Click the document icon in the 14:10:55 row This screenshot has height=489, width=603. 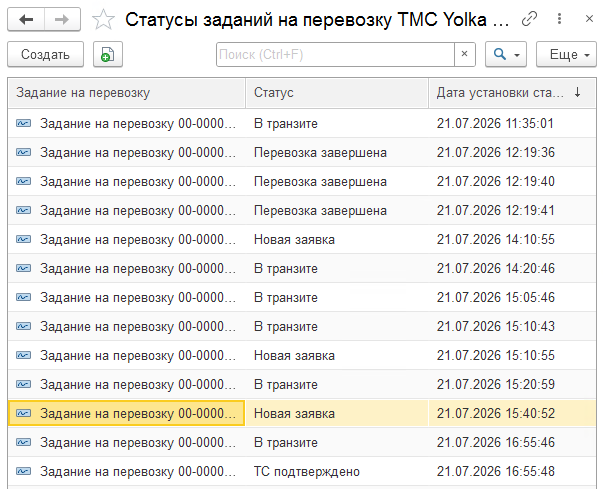[x=23, y=240]
